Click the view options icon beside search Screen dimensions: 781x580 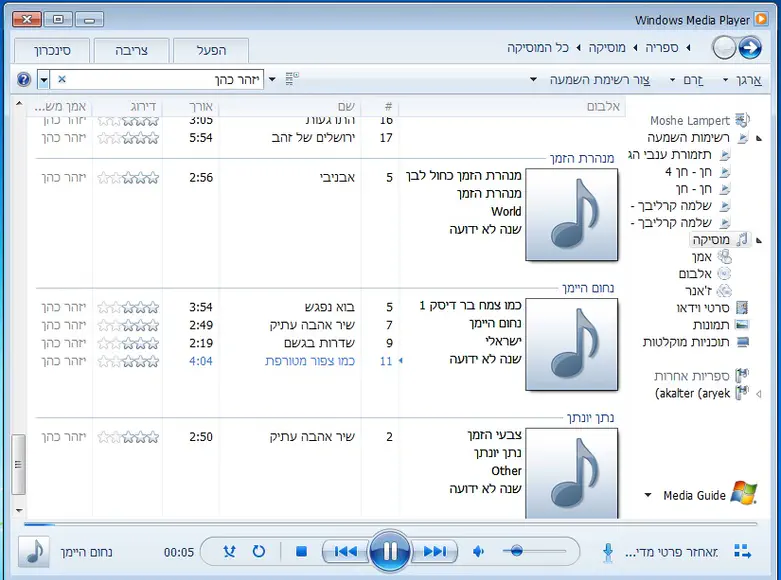[x=292, y=79]
